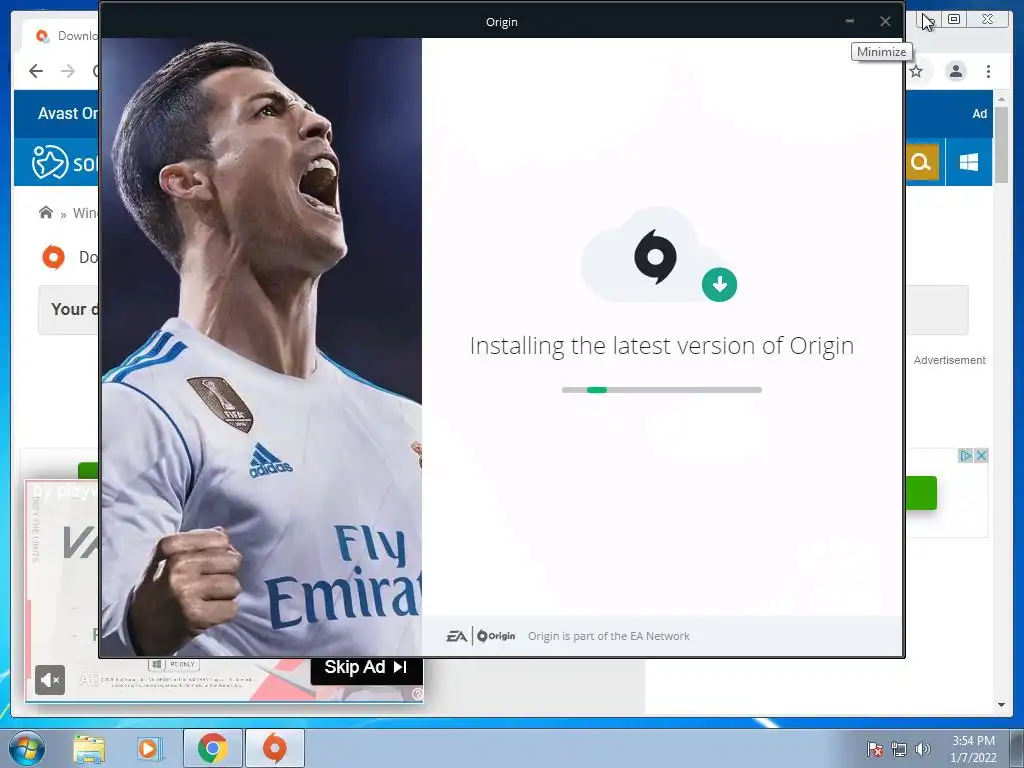Viewport: 1024px width, 768px height.
Task: Click the home breadcrumb icon
Action: pyautogui.click(x=46, y=212)
